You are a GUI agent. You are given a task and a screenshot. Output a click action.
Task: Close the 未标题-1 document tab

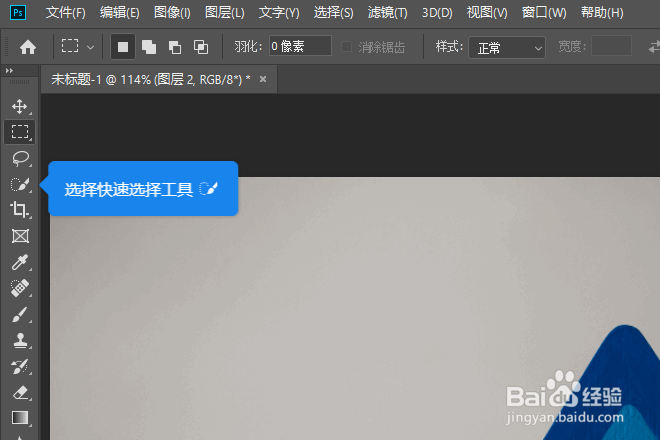(x=263, y=79)
